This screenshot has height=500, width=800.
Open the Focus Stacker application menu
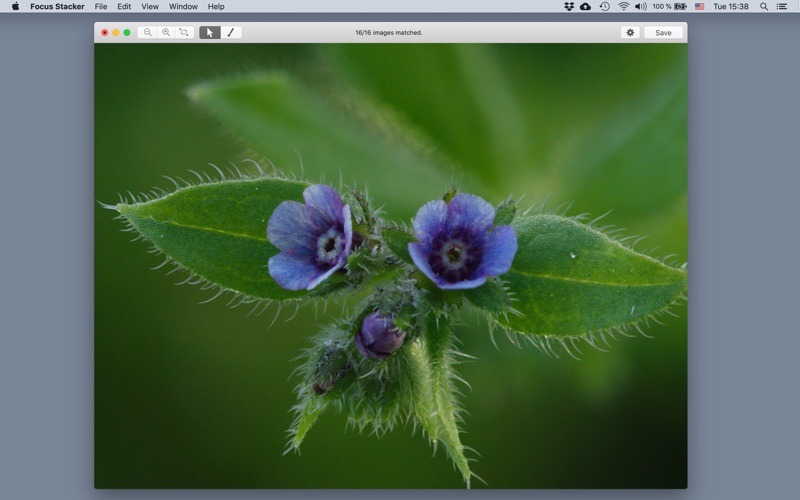(57, 7)
